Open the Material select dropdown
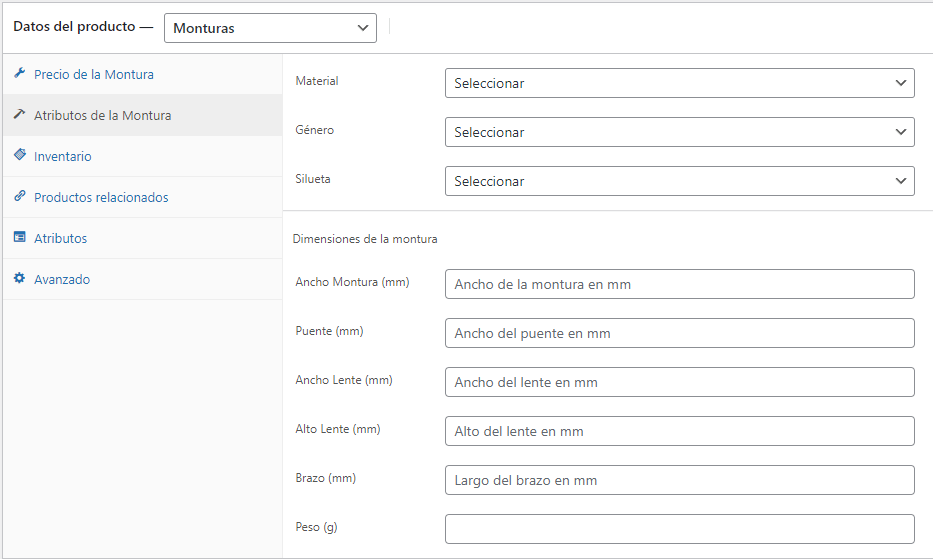The image size is (933, 559). [680, 83]
